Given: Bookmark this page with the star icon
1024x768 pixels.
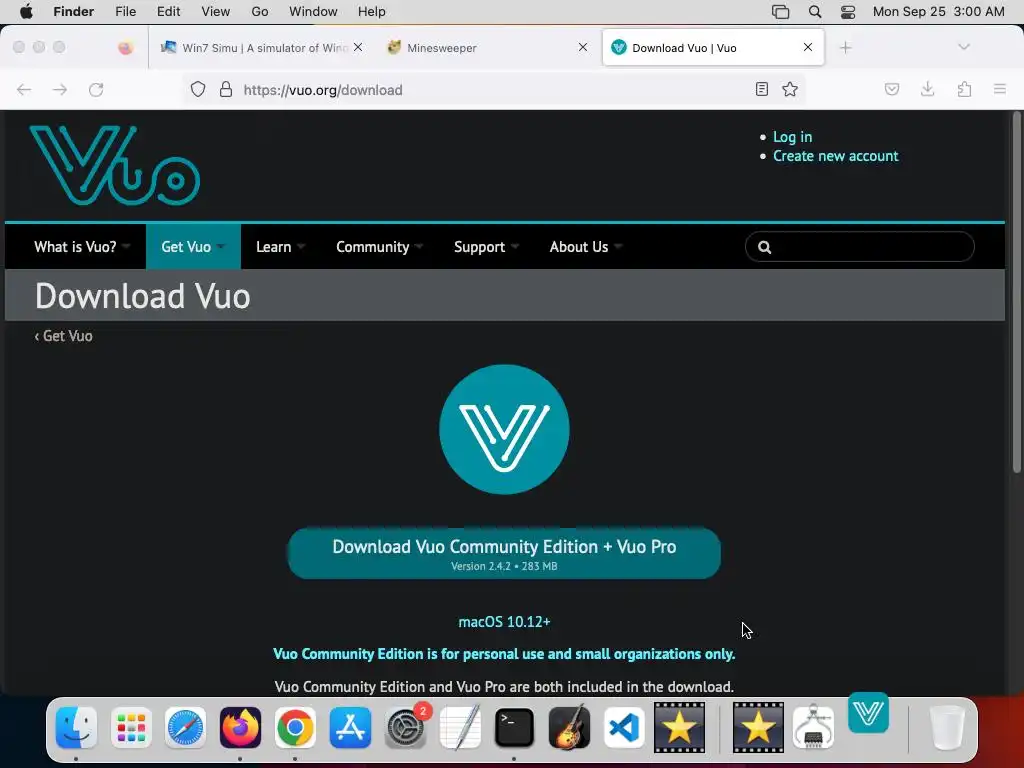Looking at the screenshot, I should [x=790, y=89].
